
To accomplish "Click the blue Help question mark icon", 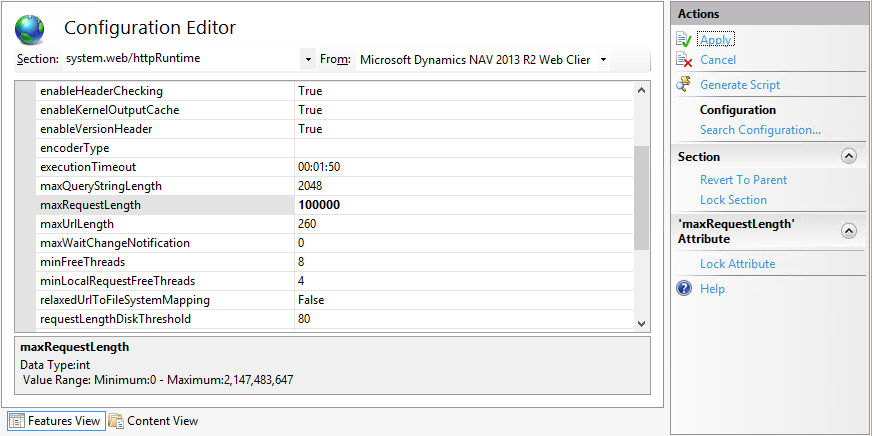I will click(x=684, y=288).
